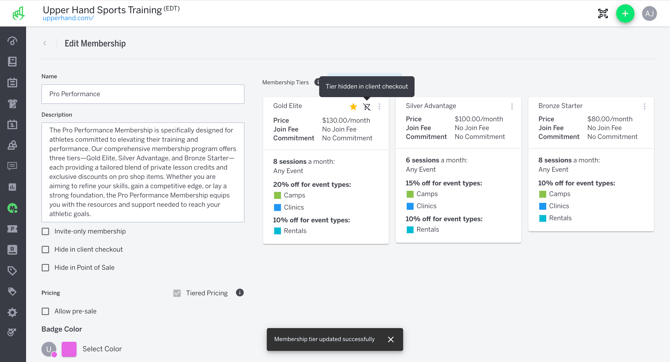Open the green Memberships icon in sidebar

pyautogui.click(x=12, y=208)
